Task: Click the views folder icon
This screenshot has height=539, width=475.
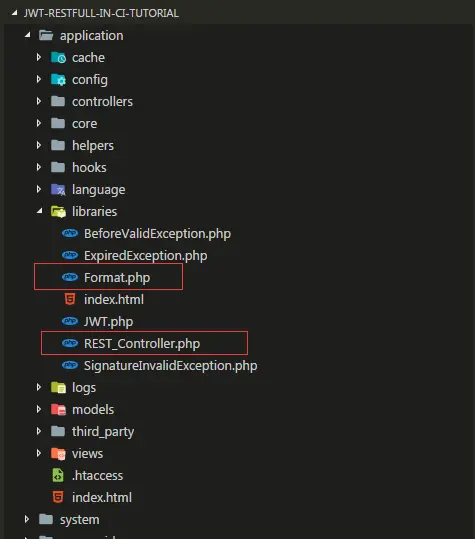Action: 58,453
